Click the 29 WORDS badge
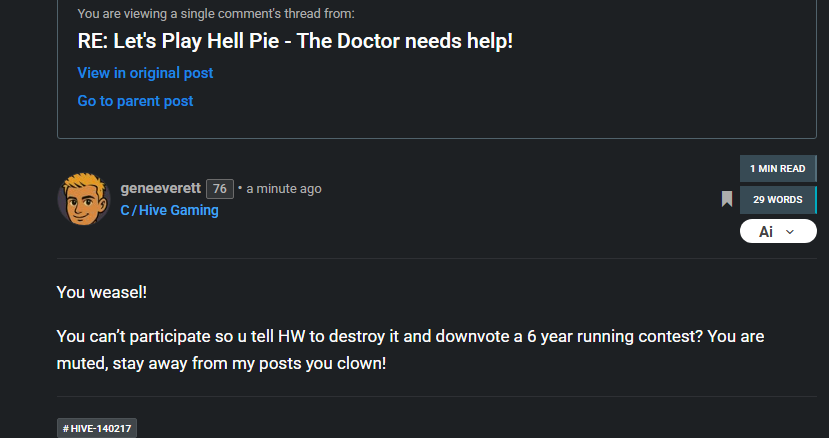 (x=778, y=199)
